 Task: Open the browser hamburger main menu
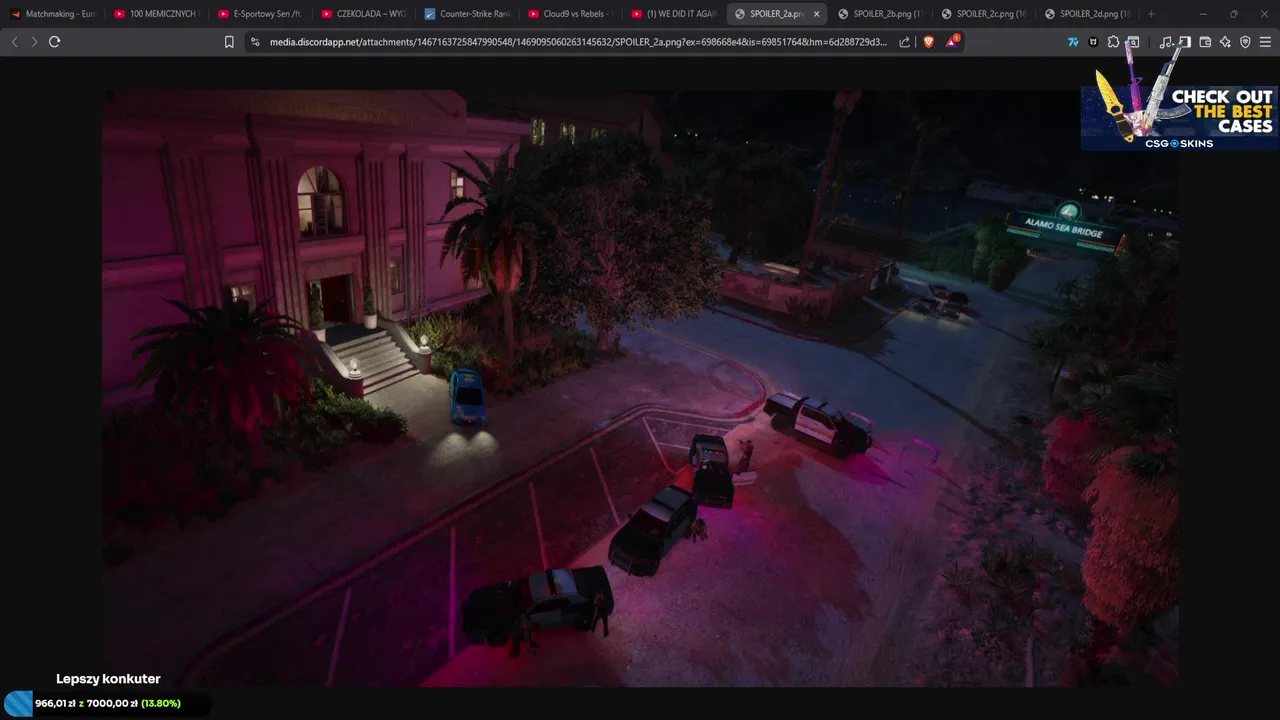[1265, 42]
